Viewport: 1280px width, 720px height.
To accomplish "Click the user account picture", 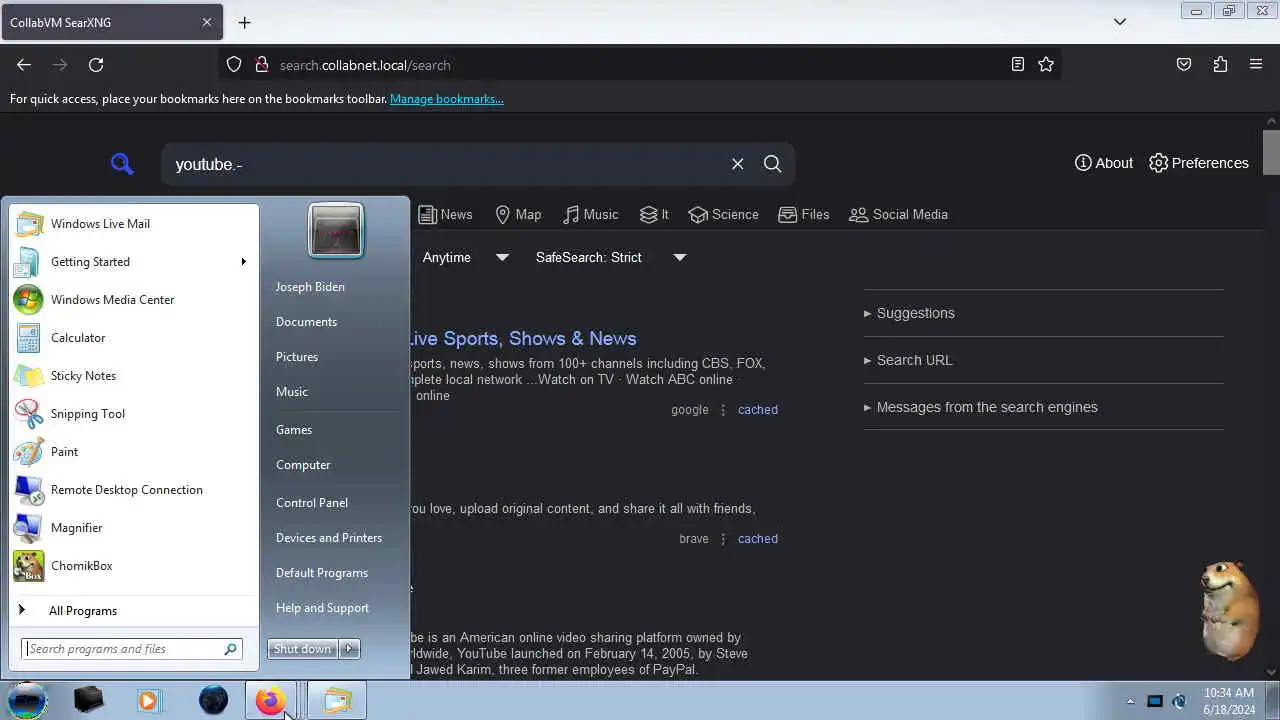I will pos(336,231).
